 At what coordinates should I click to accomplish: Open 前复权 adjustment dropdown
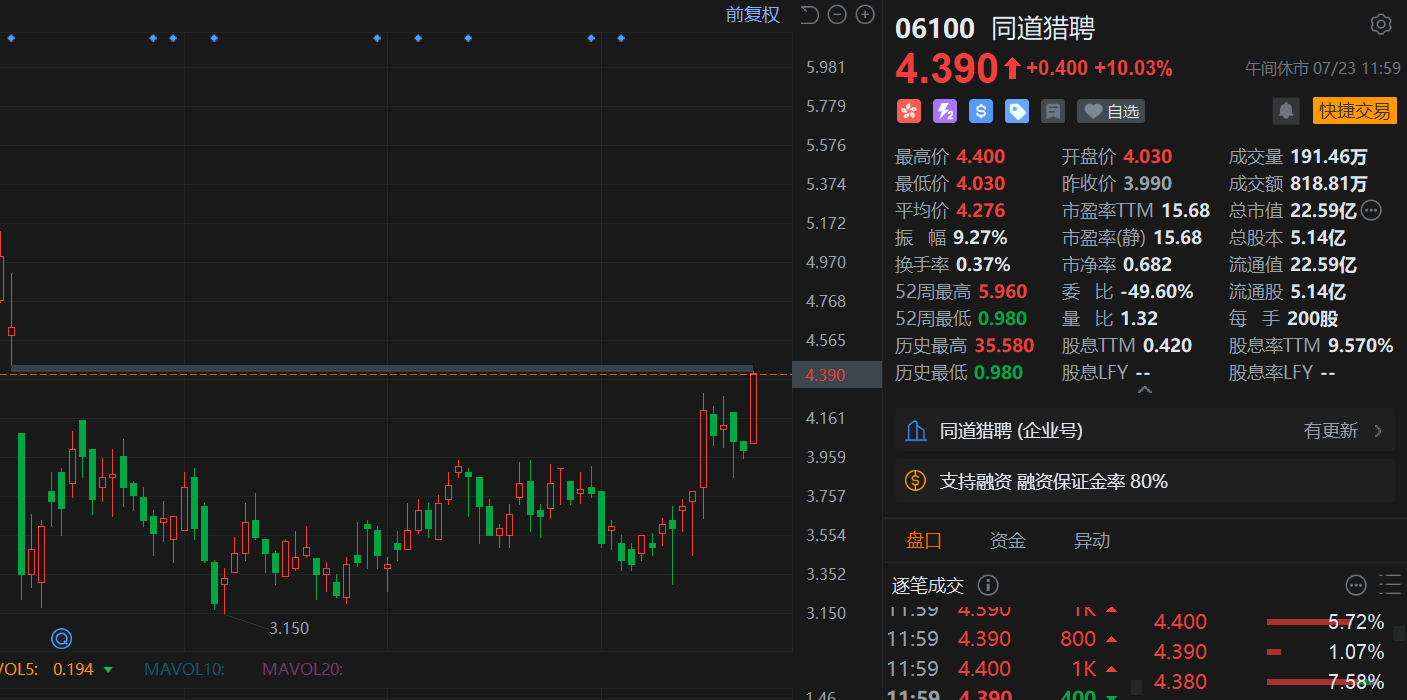tap(753, 14)
